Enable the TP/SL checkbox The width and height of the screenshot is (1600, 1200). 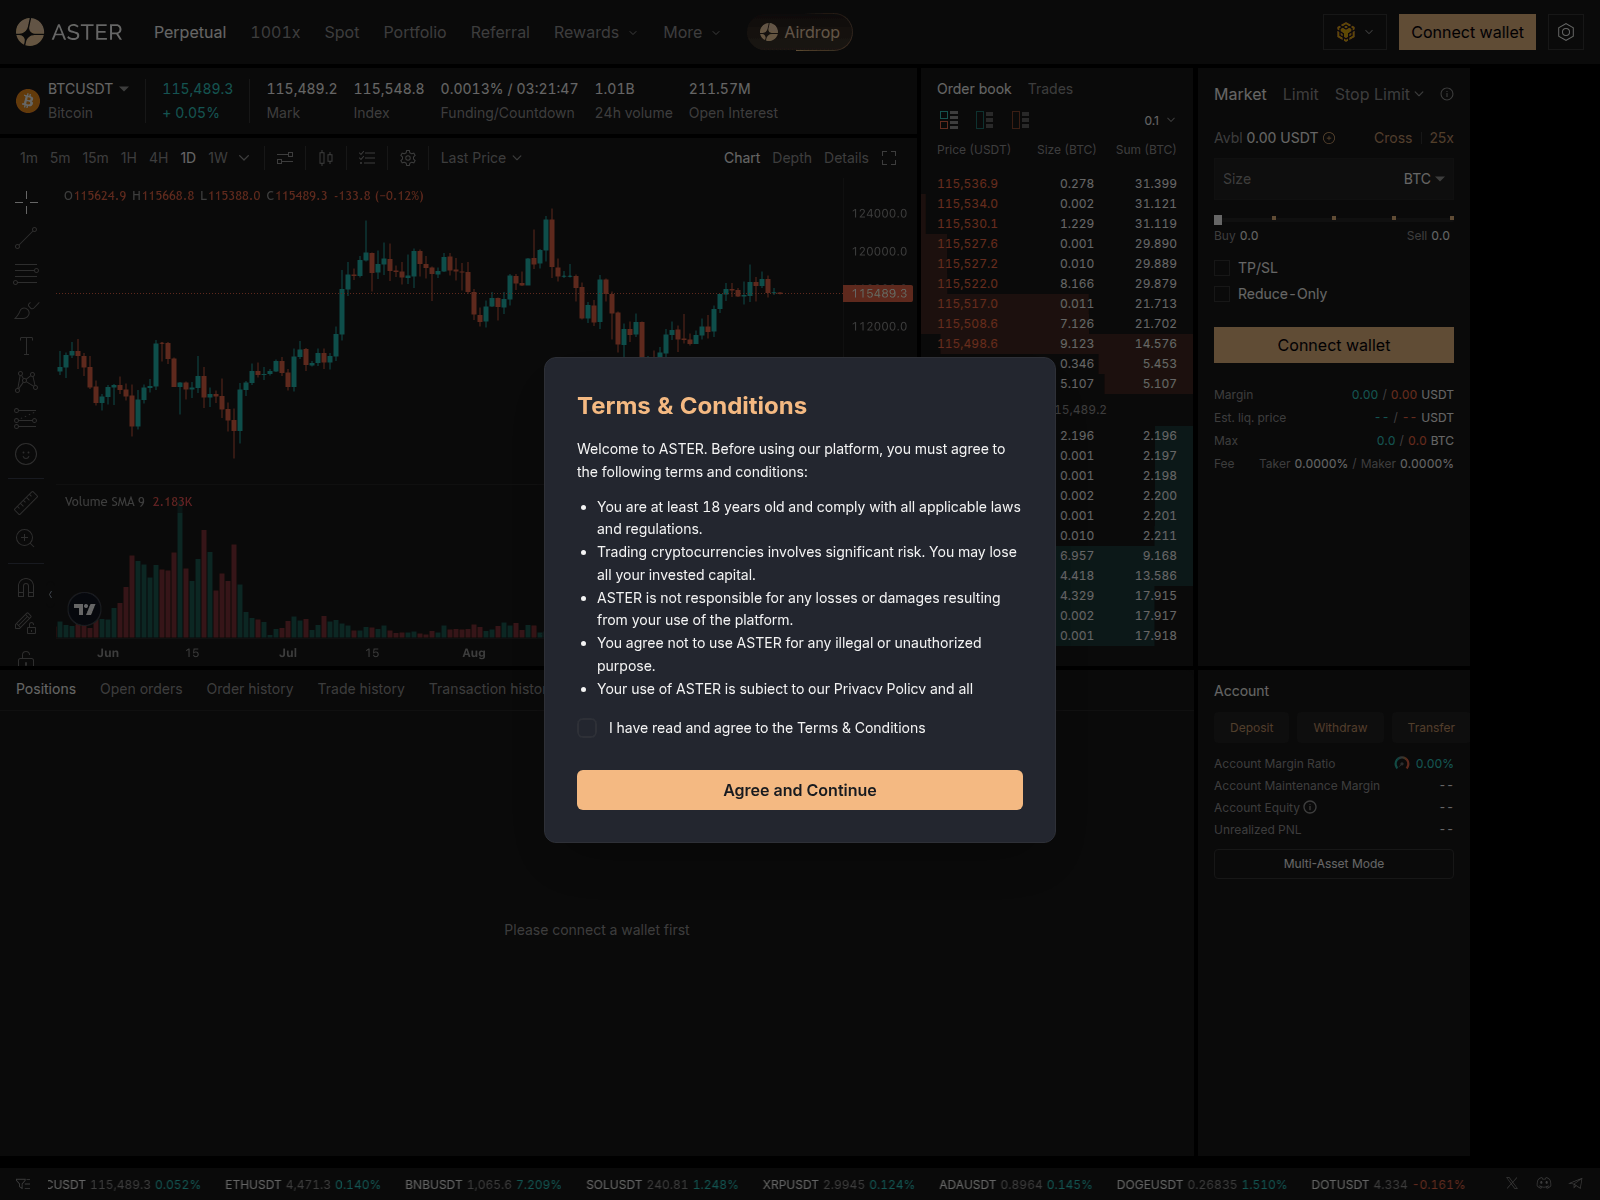pos(1222,268)
